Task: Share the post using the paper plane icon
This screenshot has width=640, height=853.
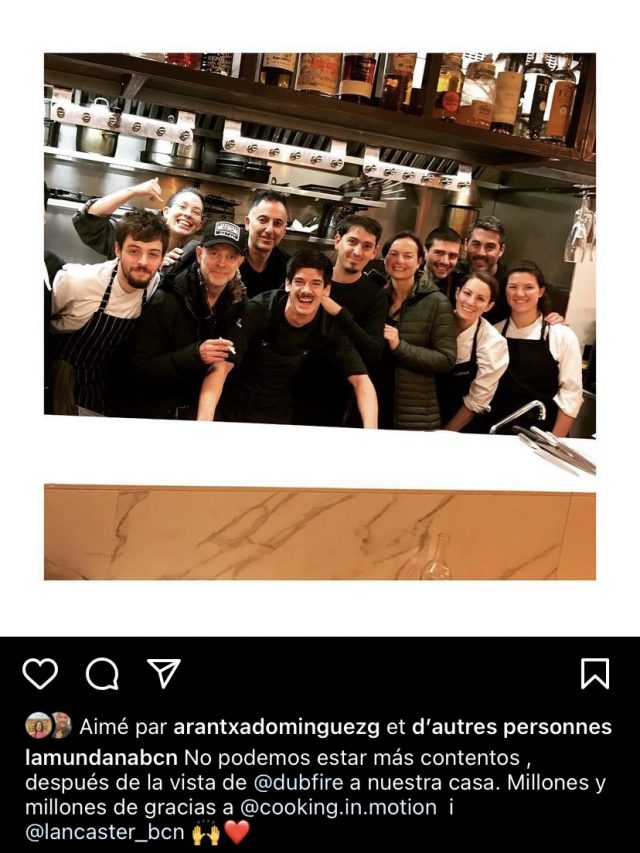Action: 164,673
